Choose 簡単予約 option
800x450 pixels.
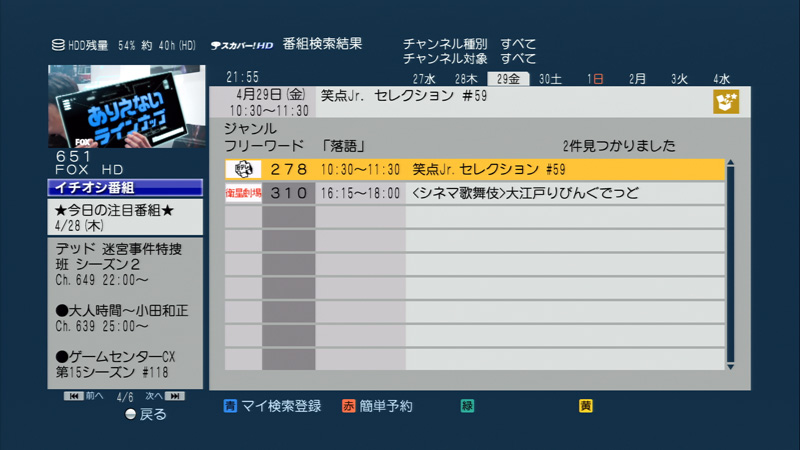(x=386, y=406)
